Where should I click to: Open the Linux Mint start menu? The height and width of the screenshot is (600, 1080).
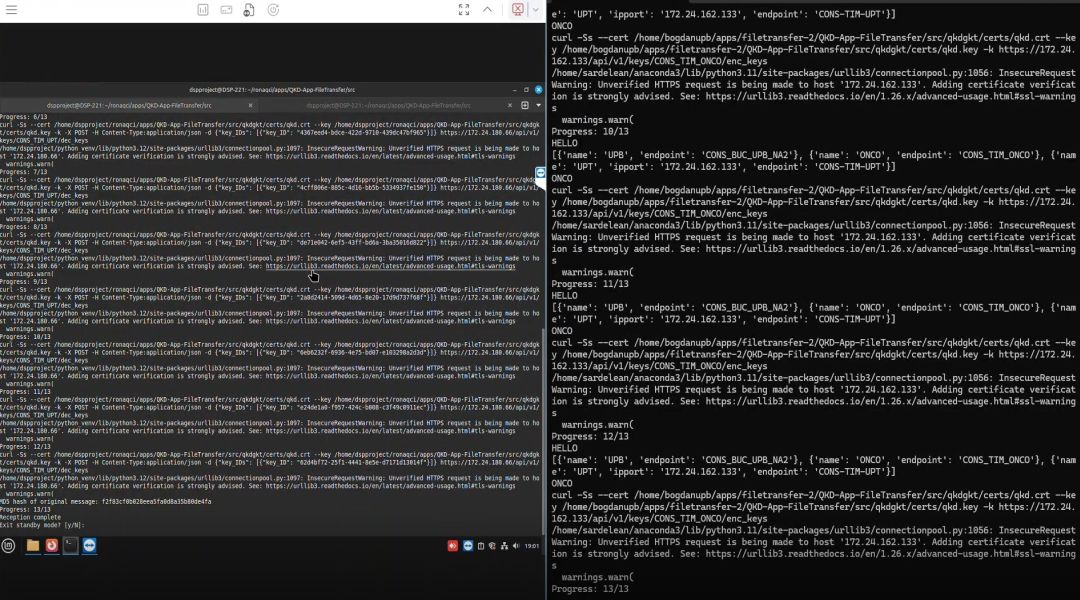tap(9, 545)
